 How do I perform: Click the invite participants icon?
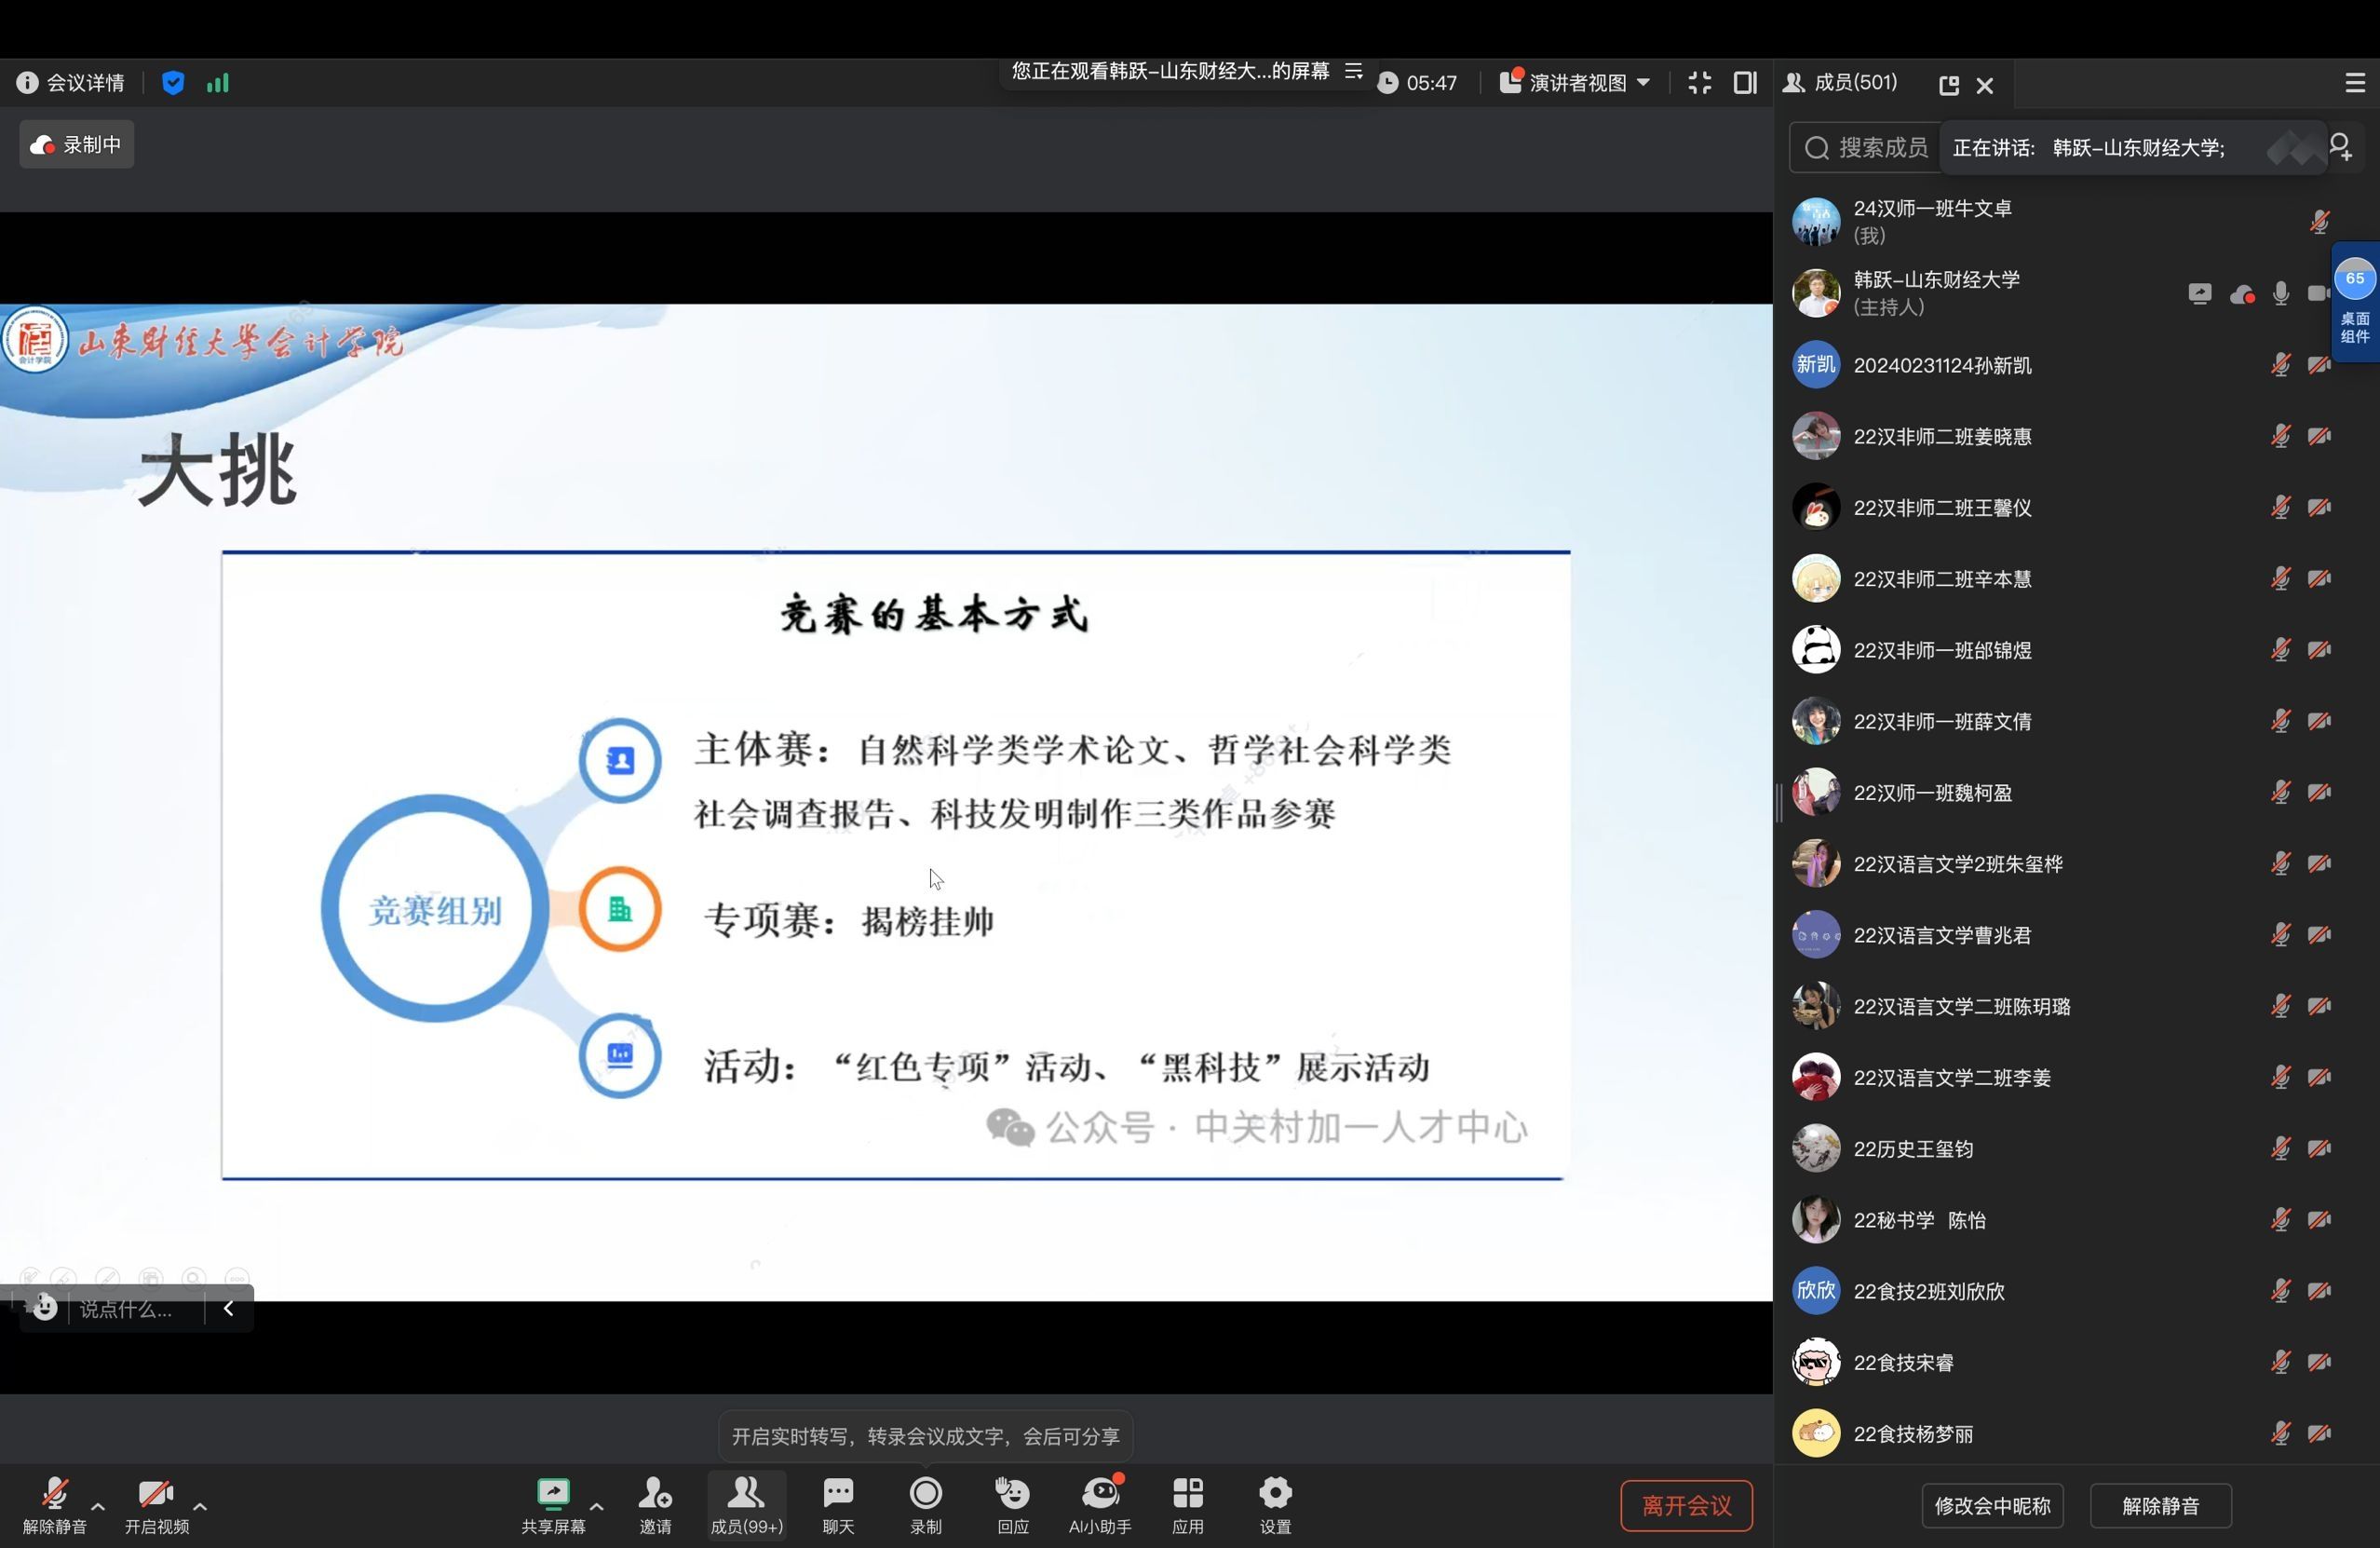[655, 1503]
